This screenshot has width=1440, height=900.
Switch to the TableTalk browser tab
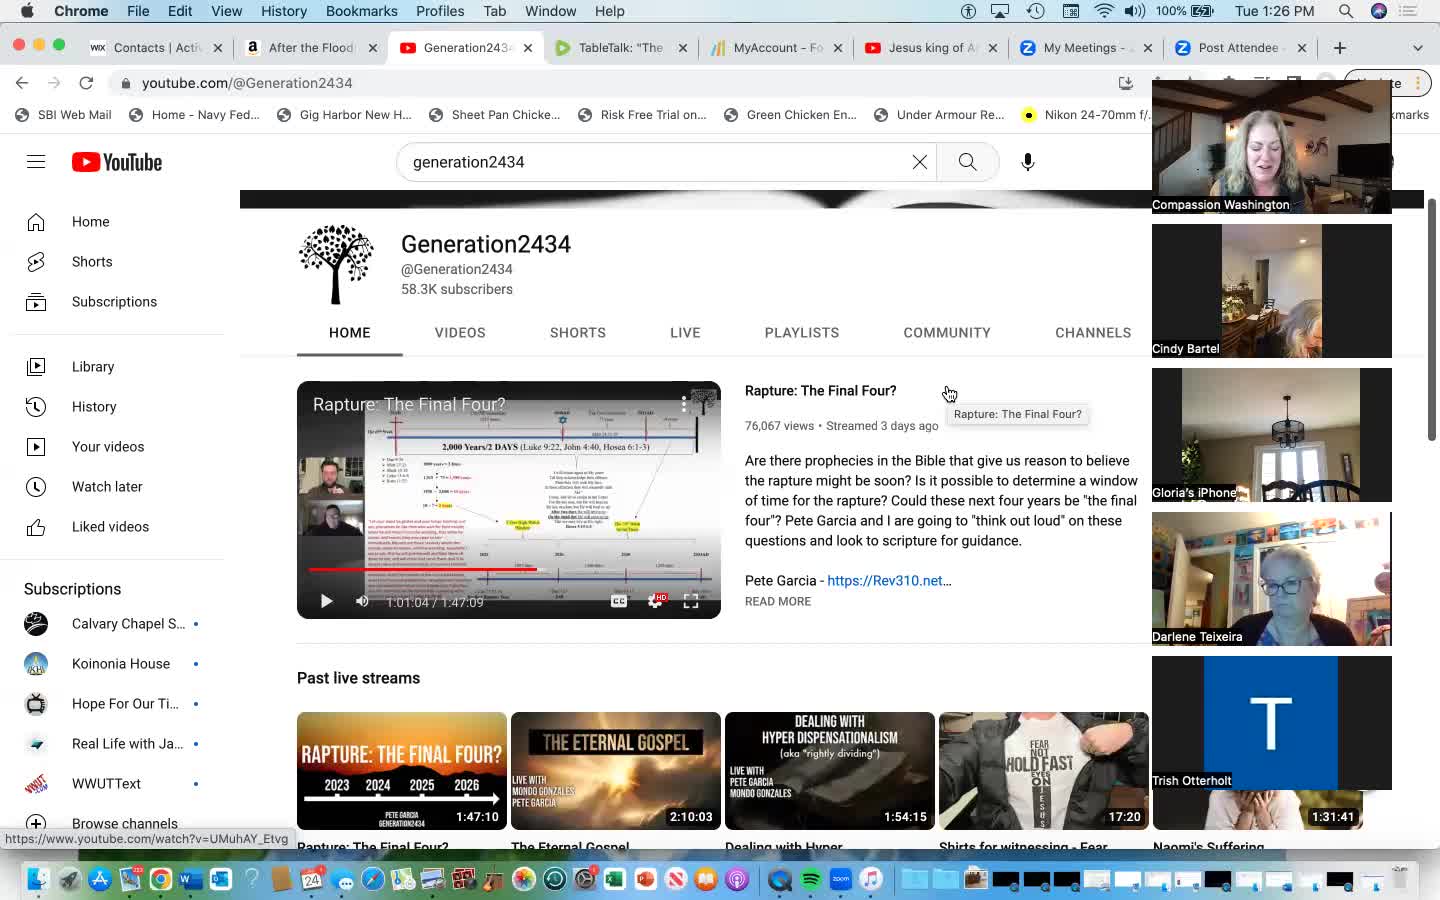(620, 48)
